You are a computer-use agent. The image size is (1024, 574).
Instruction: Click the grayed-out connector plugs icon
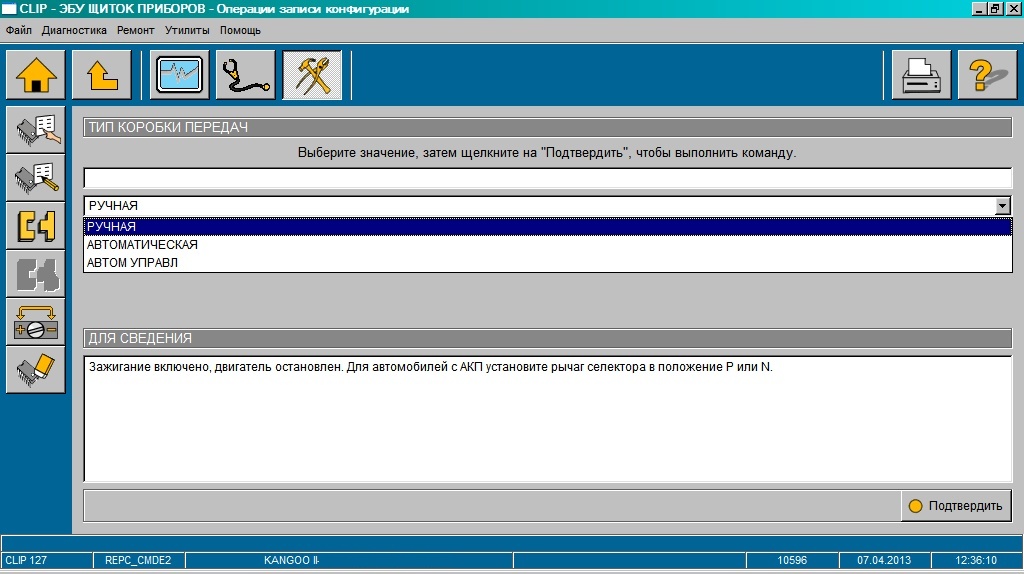click(36, 274)
